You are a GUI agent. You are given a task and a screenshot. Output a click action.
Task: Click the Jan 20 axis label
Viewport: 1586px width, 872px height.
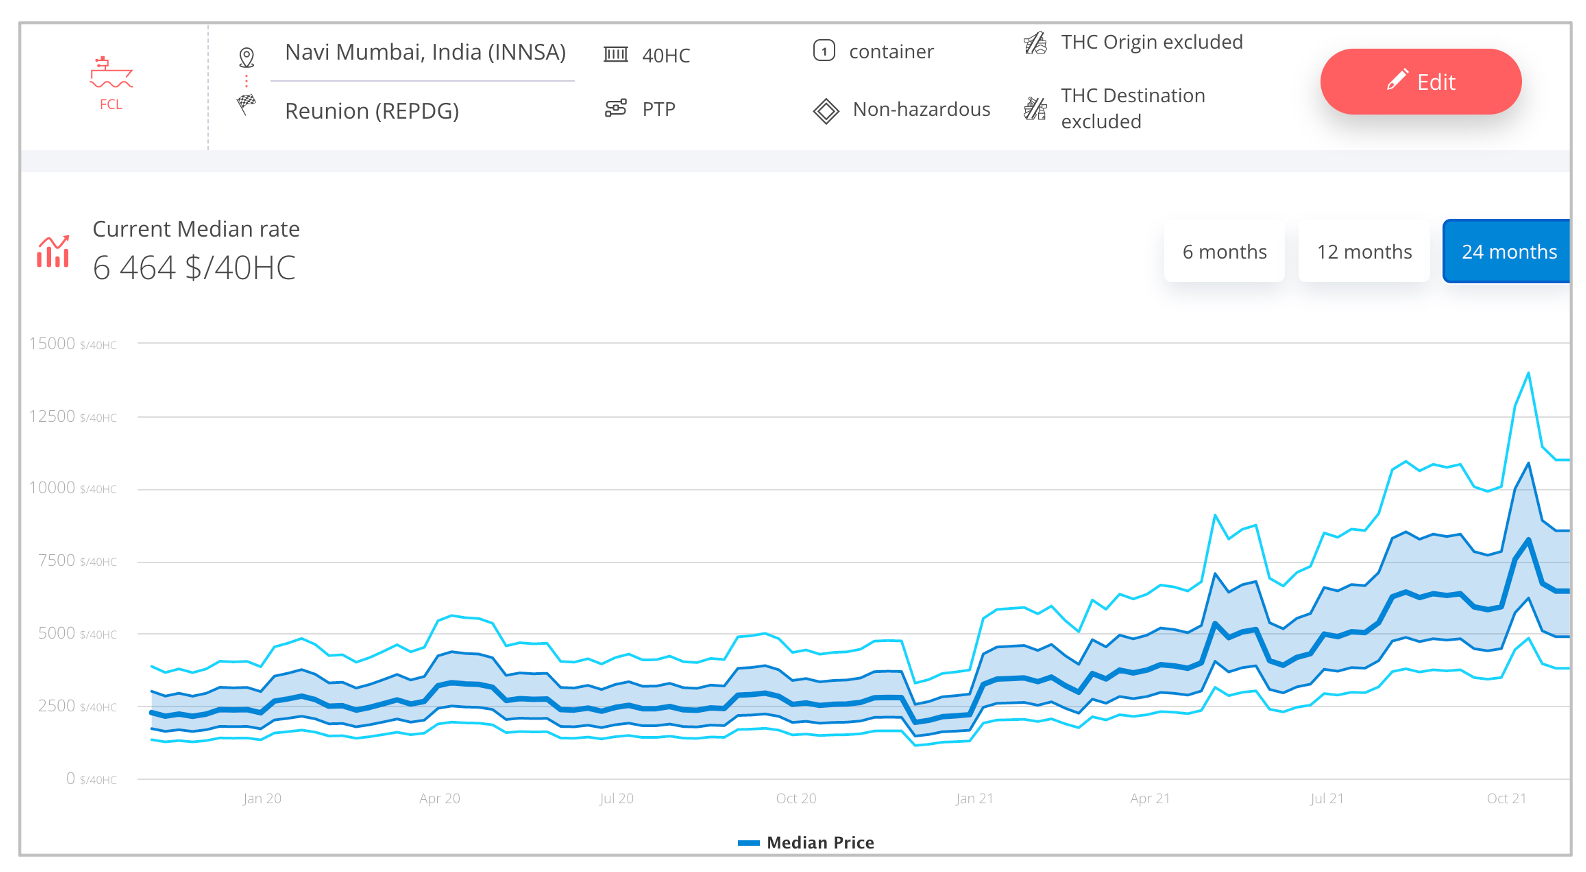tap(262, 798)
